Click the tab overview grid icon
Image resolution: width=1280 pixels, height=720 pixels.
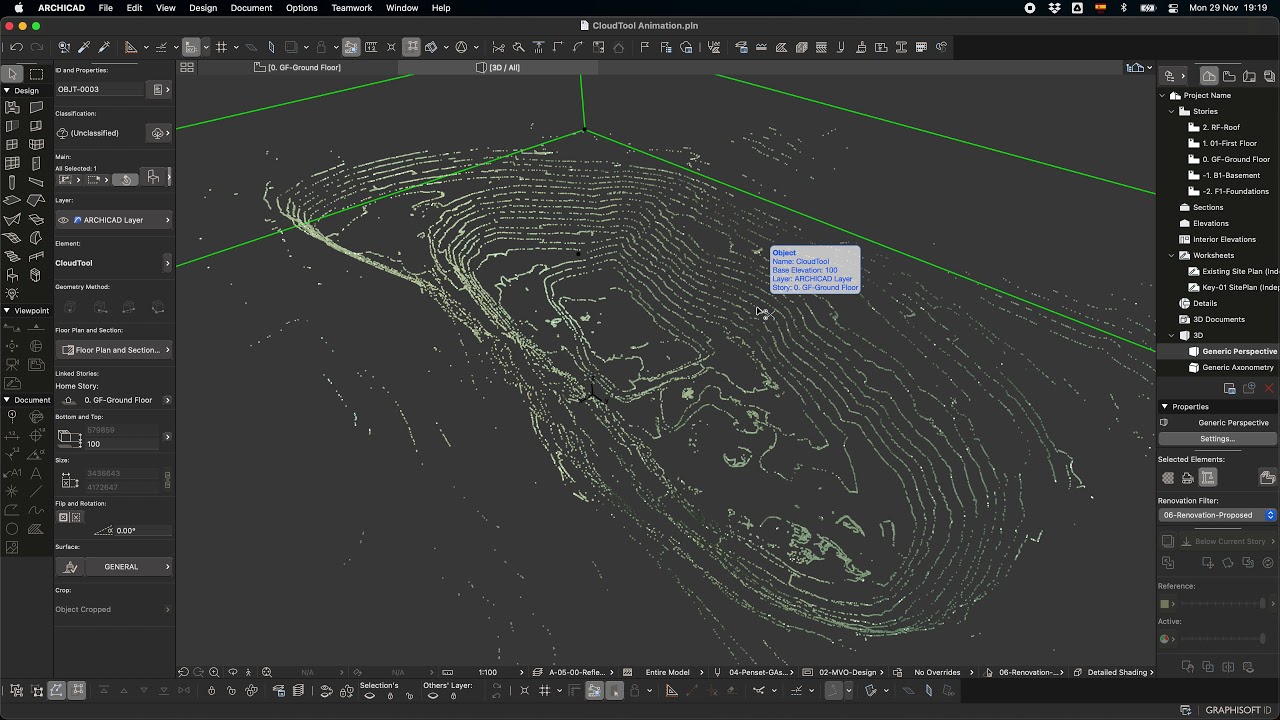tap(187, 68)
